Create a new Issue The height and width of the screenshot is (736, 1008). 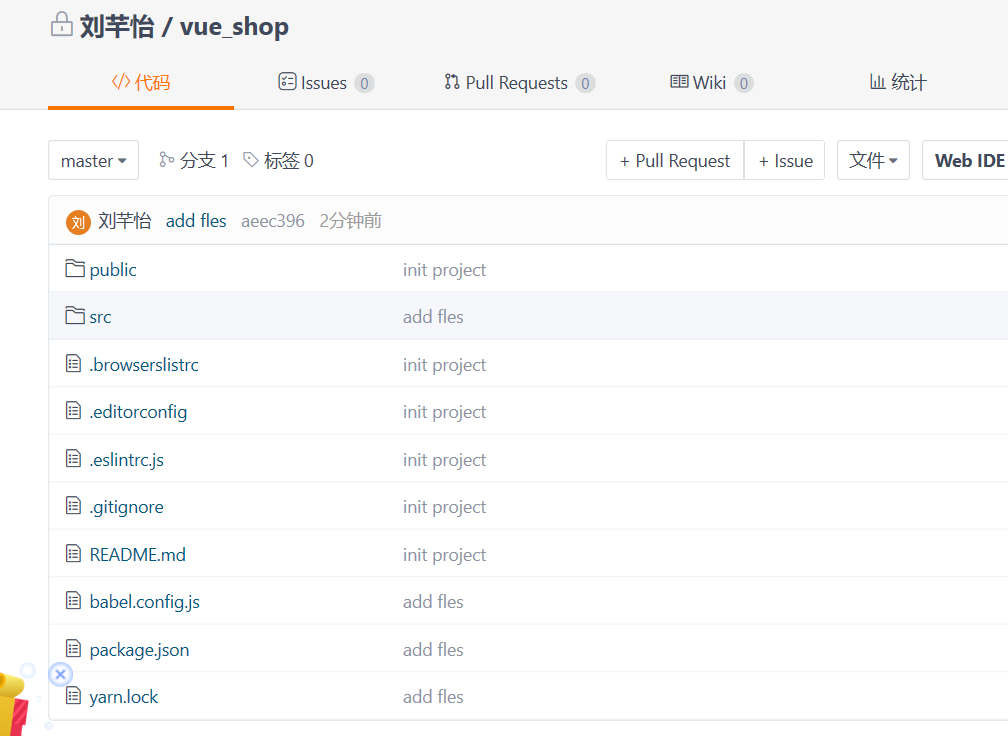click(785, 160)
